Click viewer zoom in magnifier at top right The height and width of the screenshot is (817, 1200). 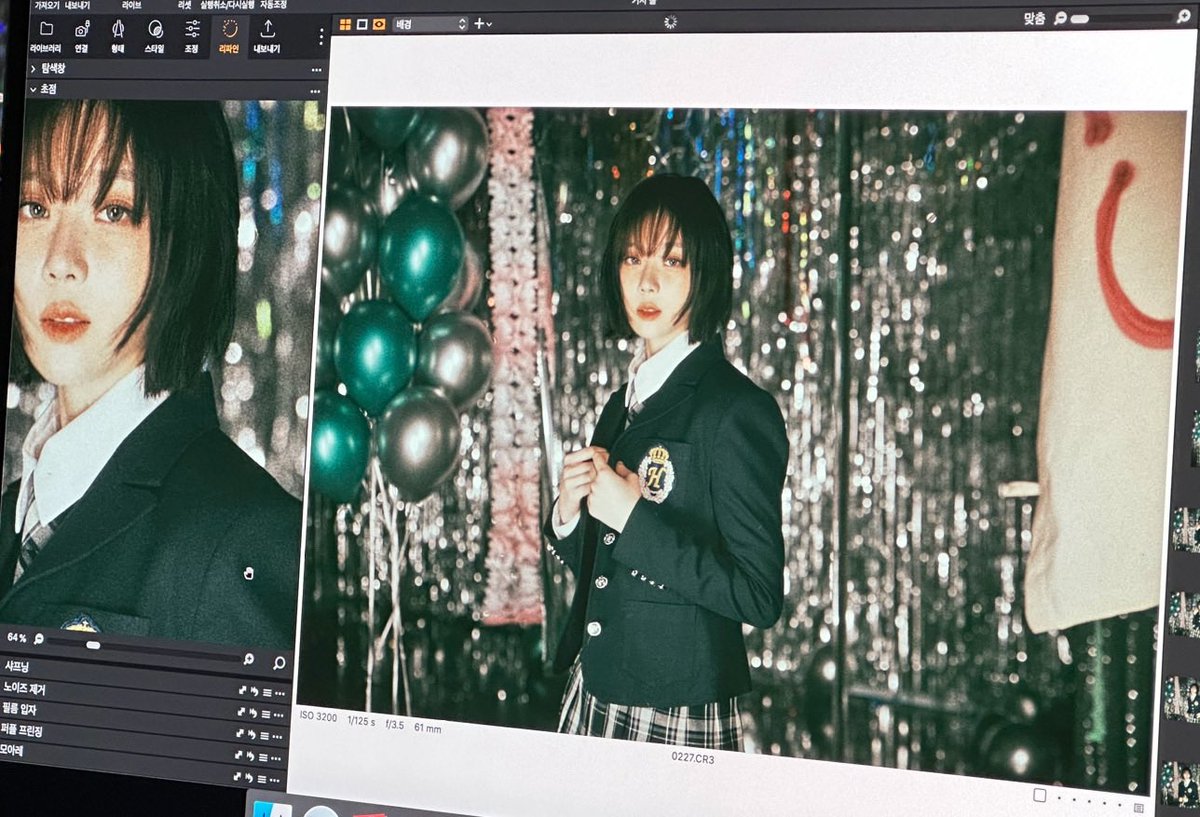point(1182,17)
